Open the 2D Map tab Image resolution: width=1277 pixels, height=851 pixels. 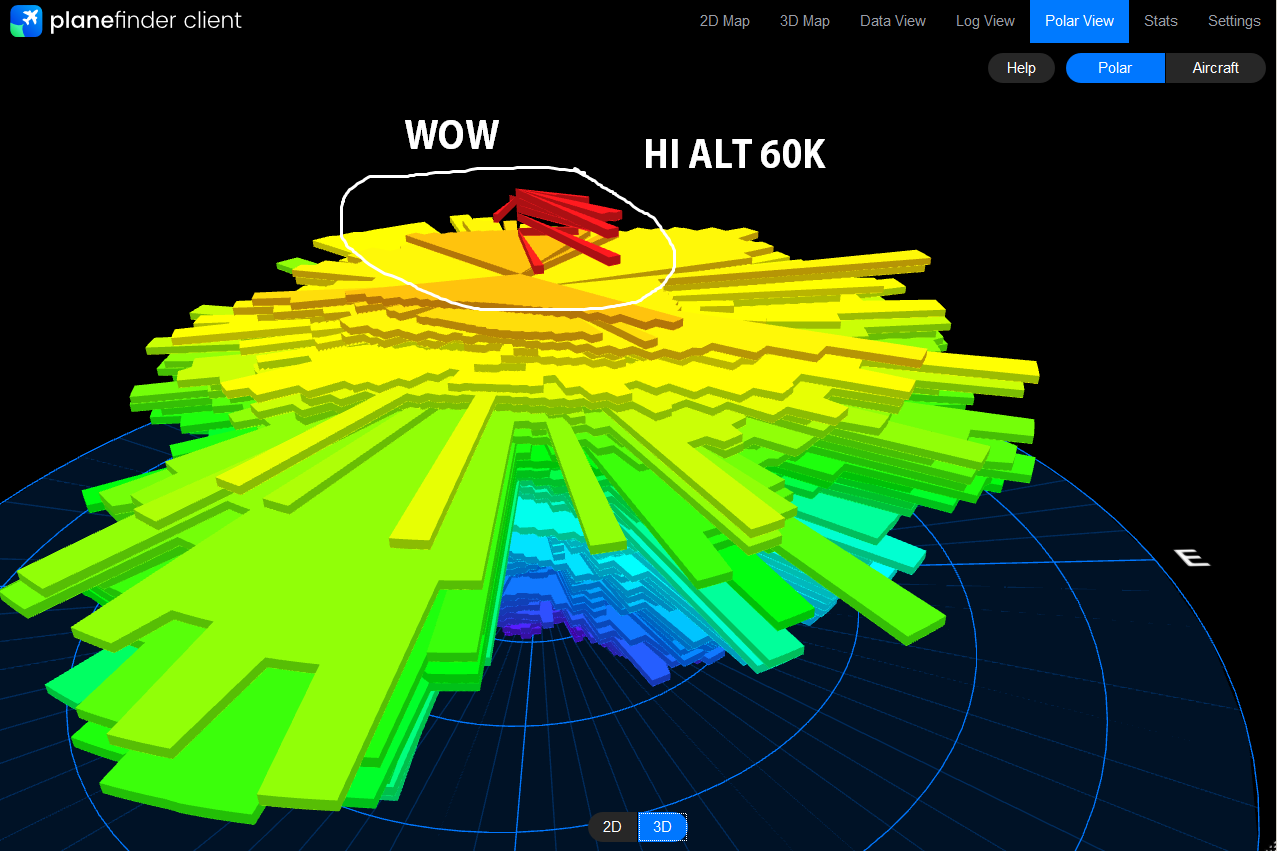tap(724, 21)
